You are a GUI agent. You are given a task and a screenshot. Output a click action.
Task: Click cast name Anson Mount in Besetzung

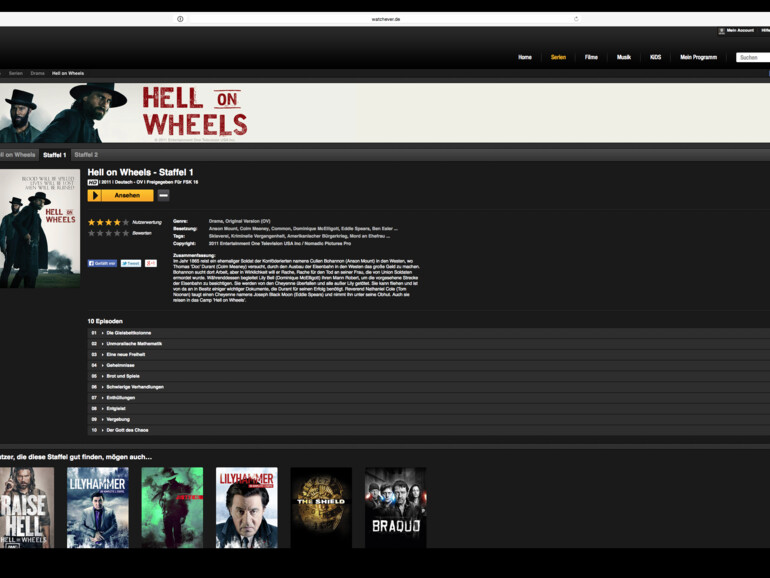(223, 228)
